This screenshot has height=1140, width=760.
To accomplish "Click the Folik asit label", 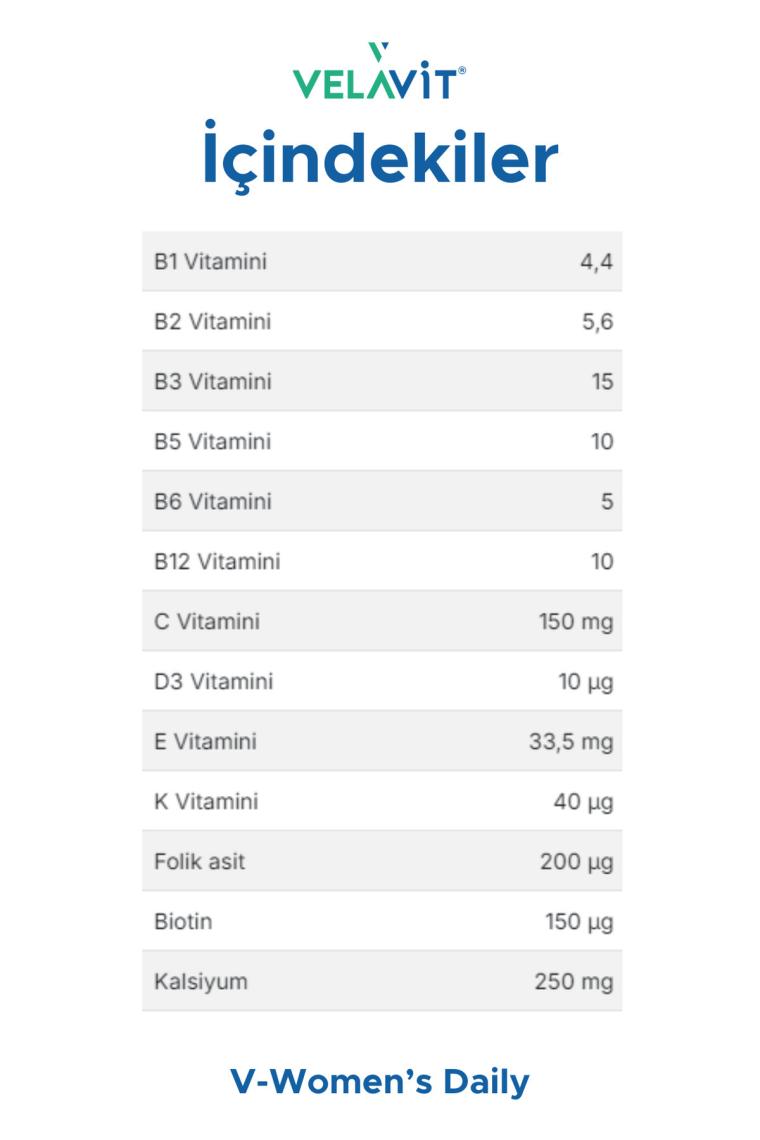I will pyautogui.click(x=199, y=862).
